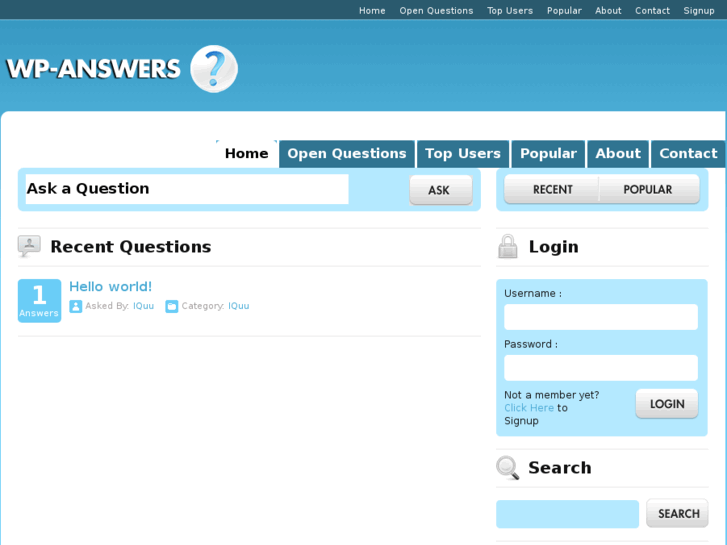This screenshot has width=727, height=545.
Task: Click the Password : label
Action: click(531, 344)
